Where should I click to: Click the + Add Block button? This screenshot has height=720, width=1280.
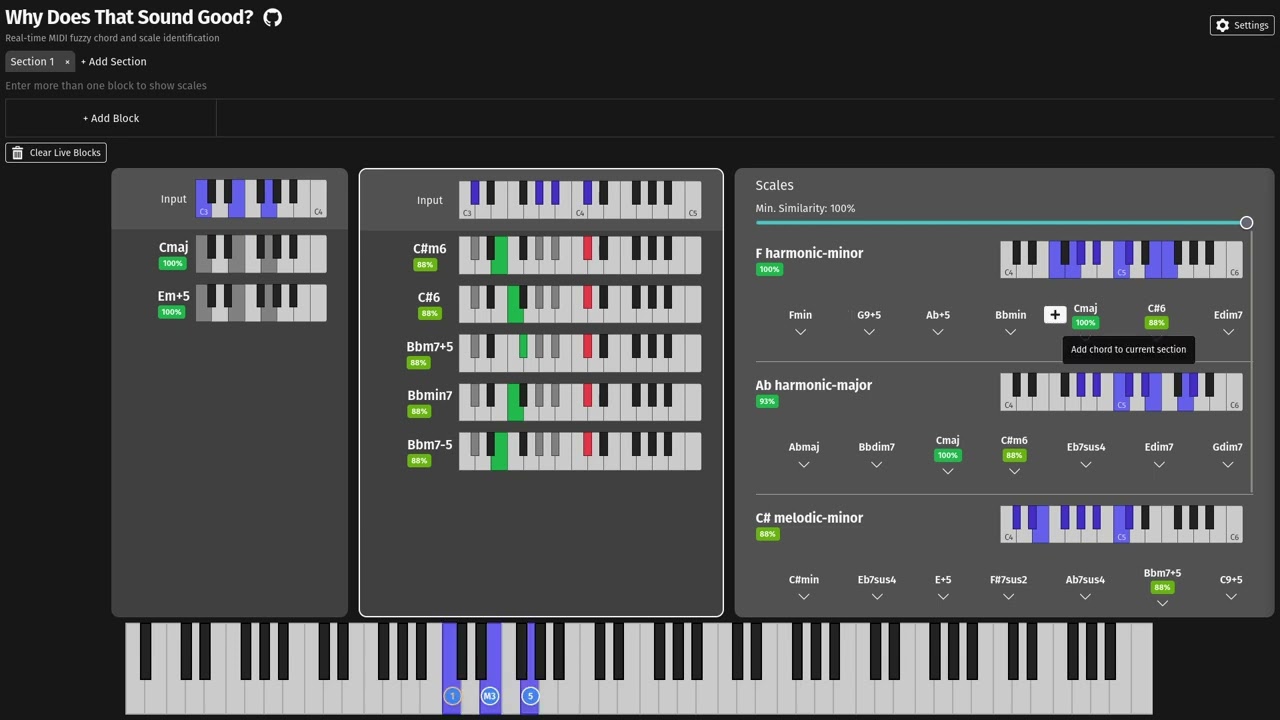111,118
